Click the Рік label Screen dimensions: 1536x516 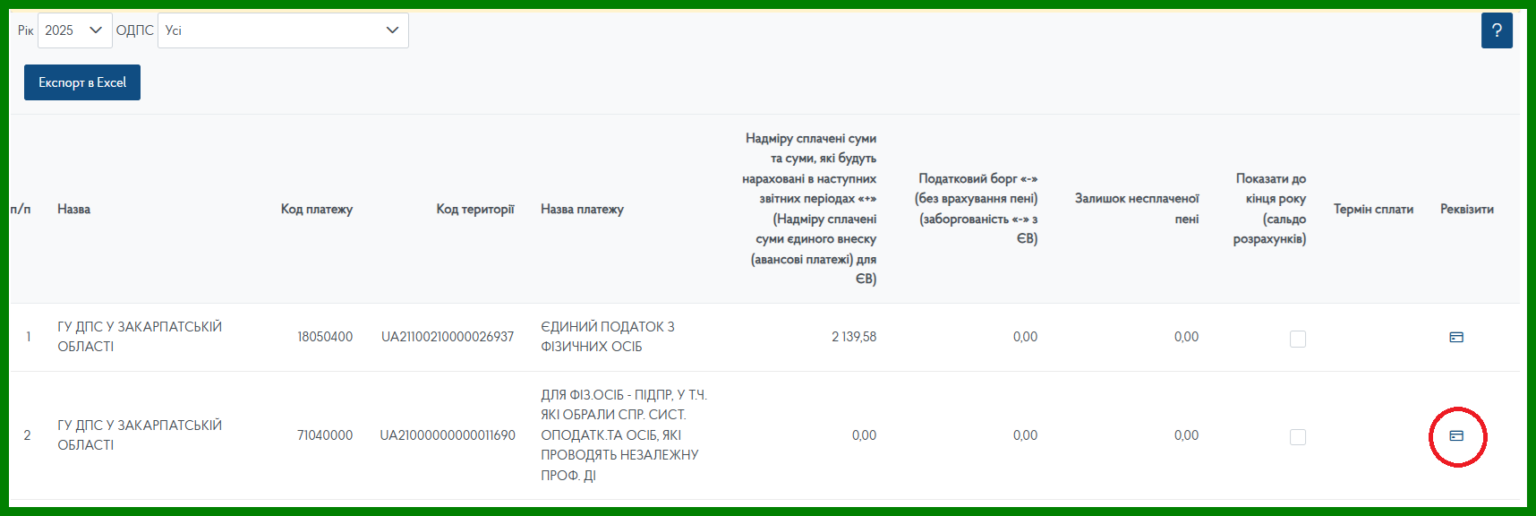pyautogui.click(x=26, y=31)
